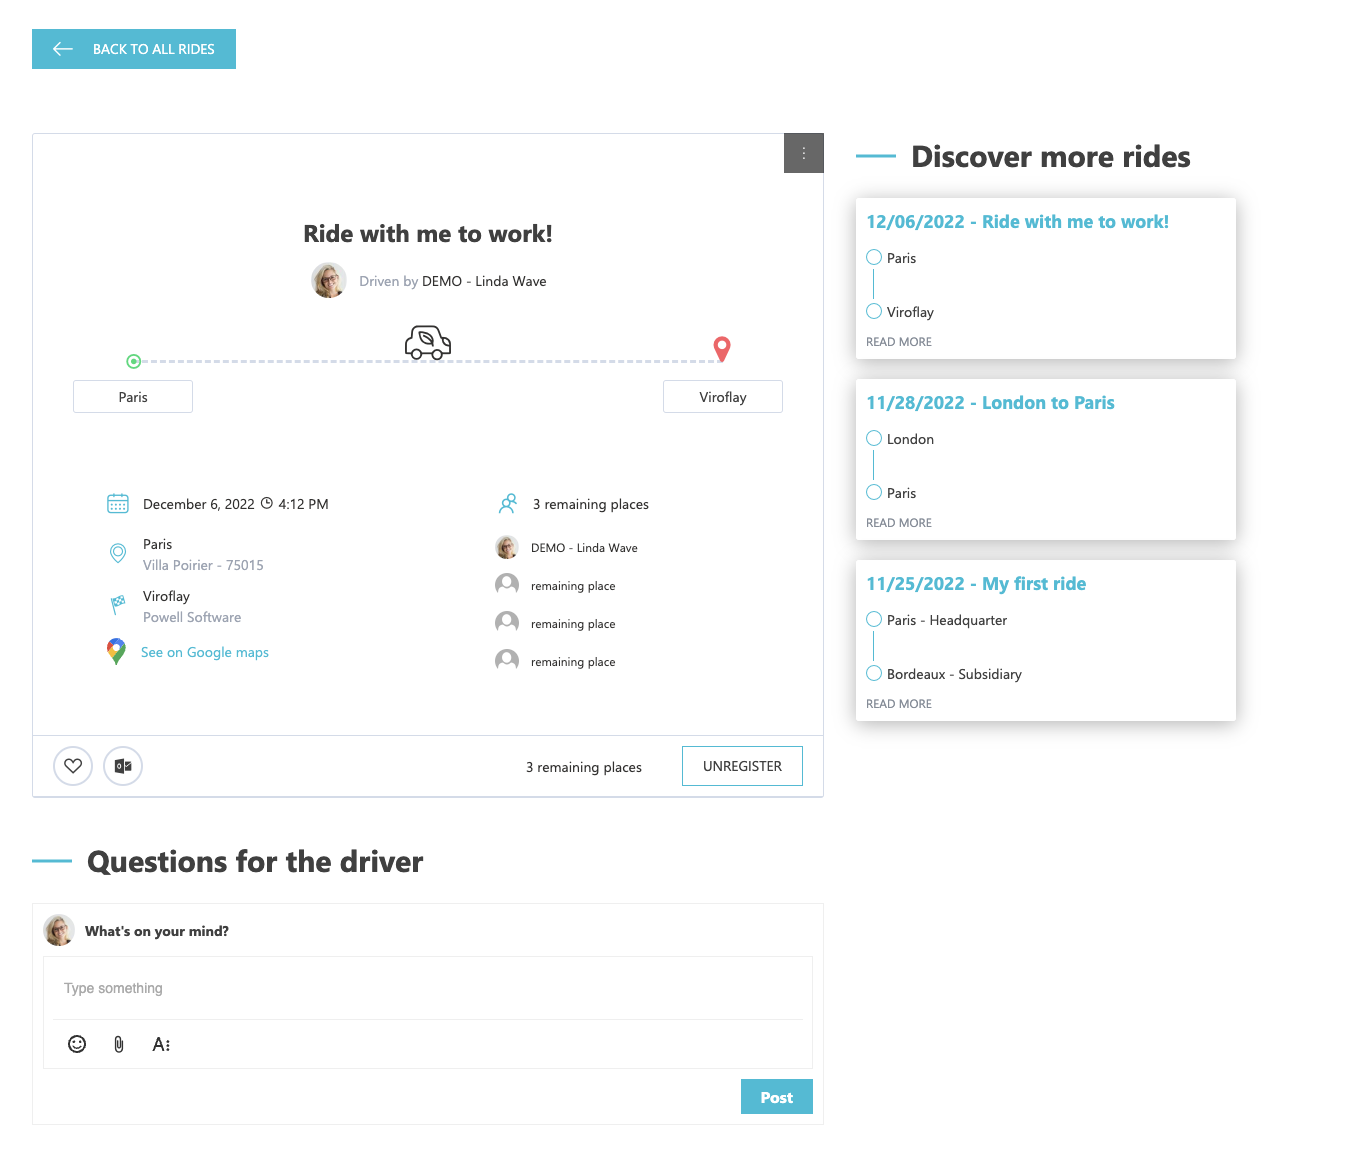
Task: Open the Outlook calendar icon for this ride
Action: 122,766
